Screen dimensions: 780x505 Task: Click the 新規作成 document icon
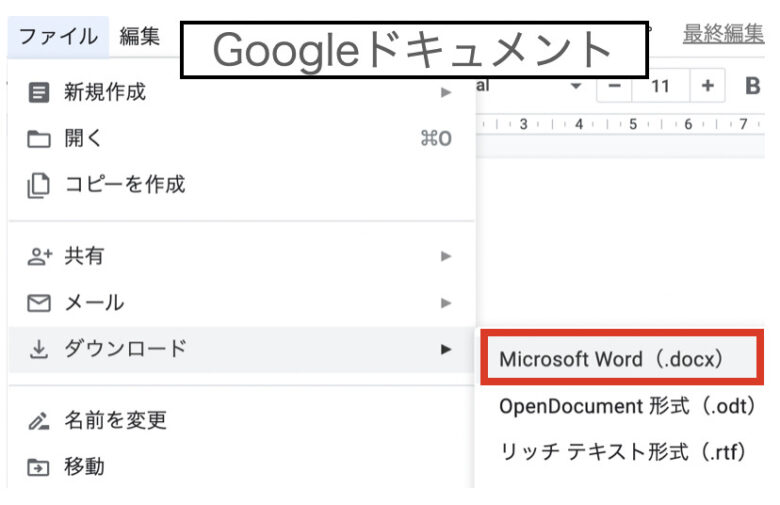coord(39,93)
